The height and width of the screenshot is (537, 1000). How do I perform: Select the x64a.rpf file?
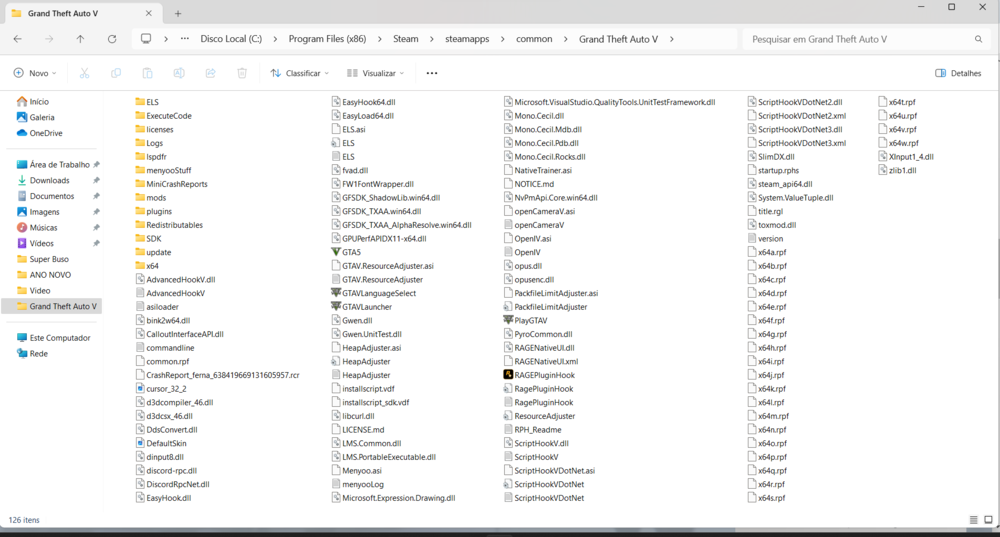click(x=767, y=252)
